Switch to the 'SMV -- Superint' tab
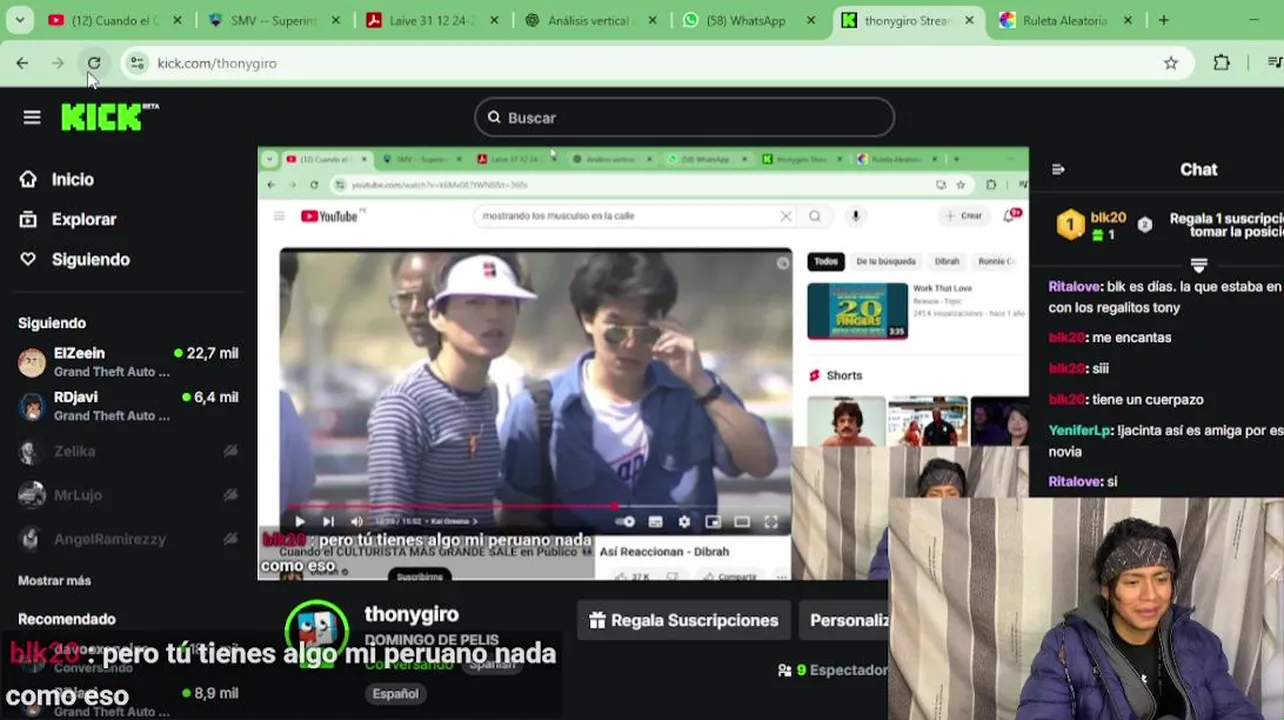The width and height of the screenshot is (1284, 720). click(x=274, y=20)
